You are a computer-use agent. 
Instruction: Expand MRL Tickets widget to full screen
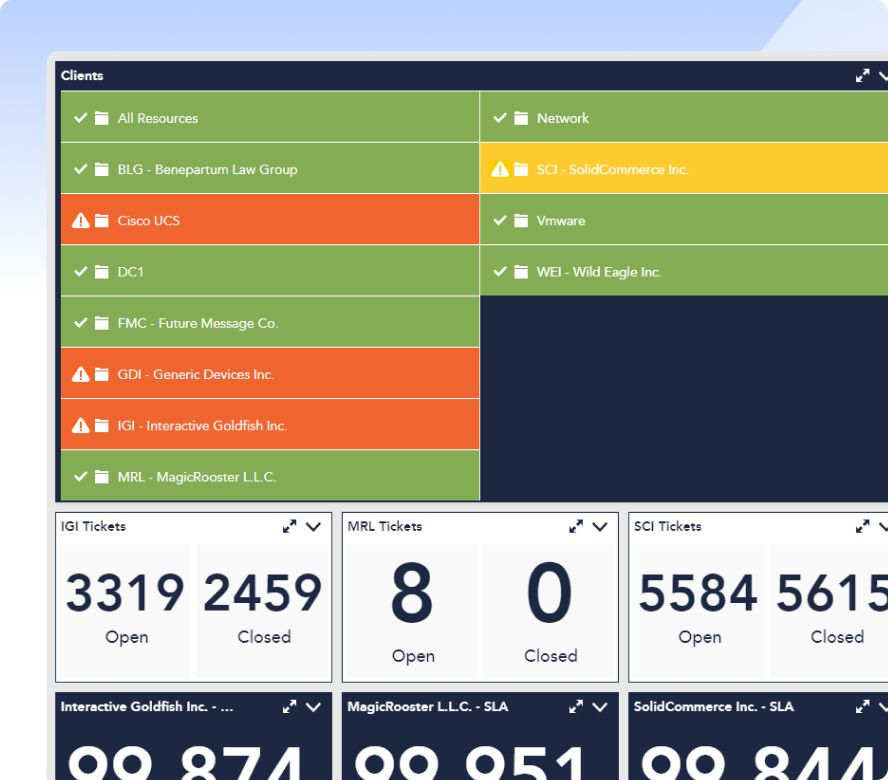pyautogui.click(x=576, y=526)
